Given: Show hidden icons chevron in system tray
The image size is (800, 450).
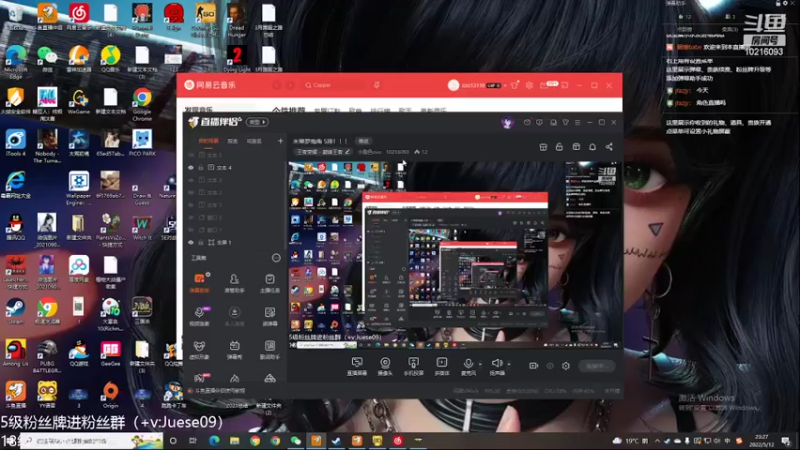Looking at the screenshot, I should click(657, 440).
